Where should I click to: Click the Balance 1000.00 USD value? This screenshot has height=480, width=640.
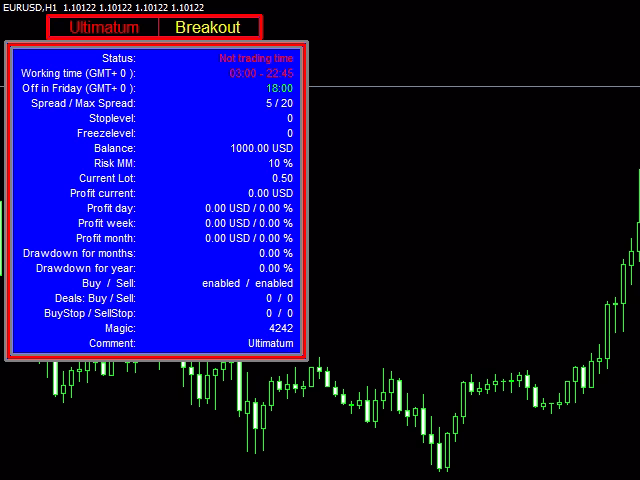pos(262,148)
